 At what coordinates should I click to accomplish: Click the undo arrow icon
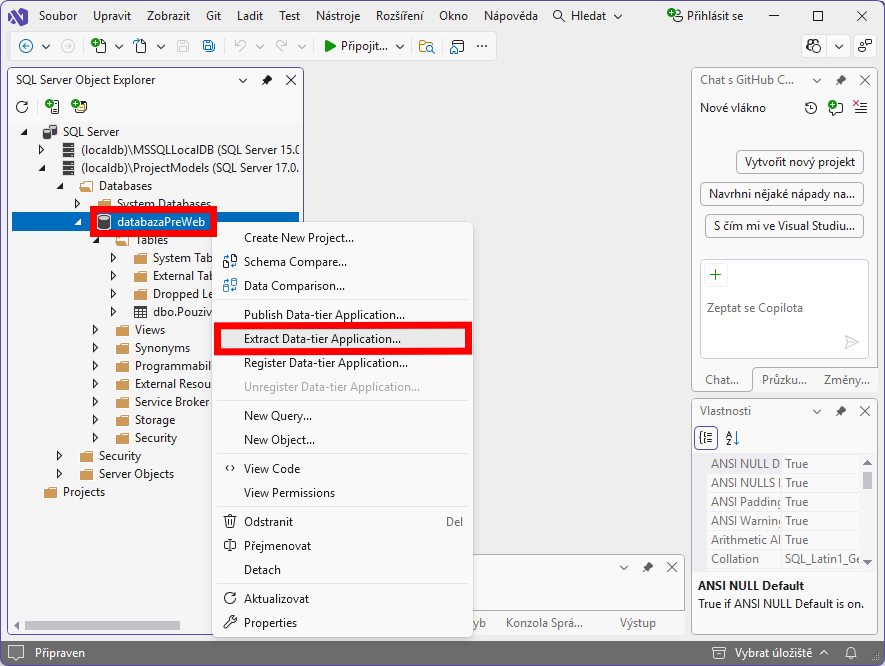pos(240,46)
